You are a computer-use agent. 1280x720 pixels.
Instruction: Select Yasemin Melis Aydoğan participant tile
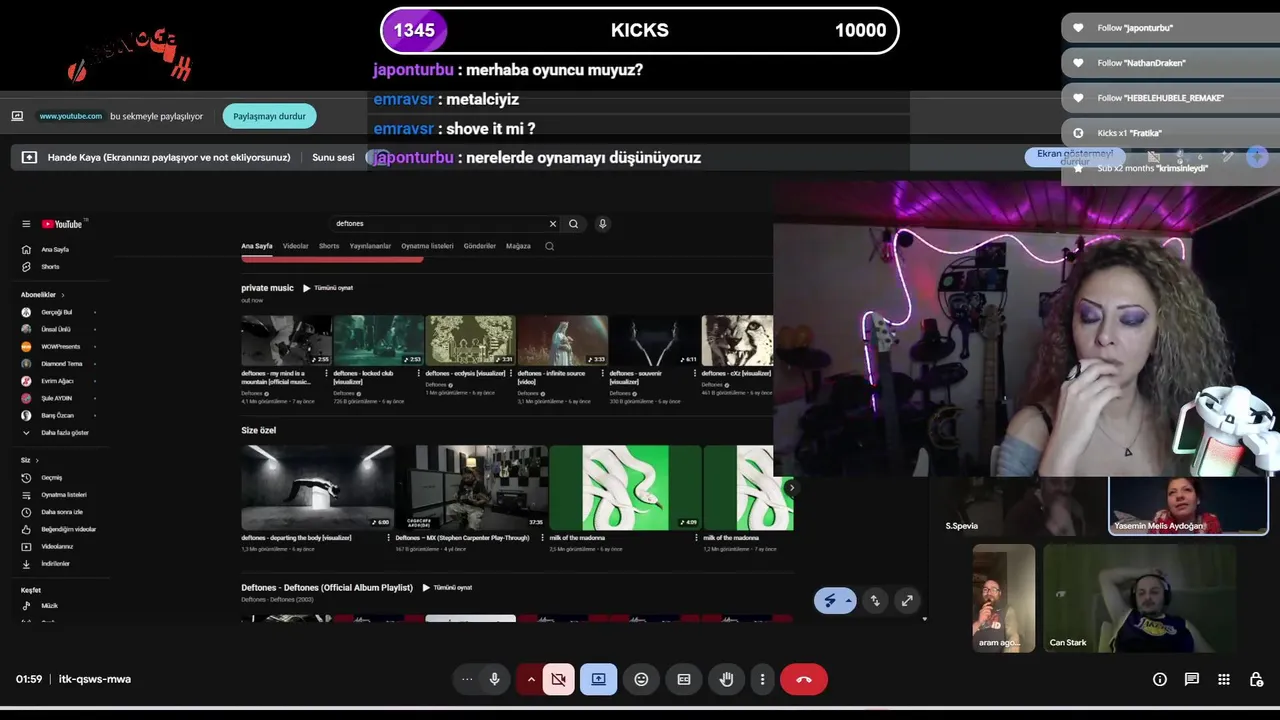1188,506
